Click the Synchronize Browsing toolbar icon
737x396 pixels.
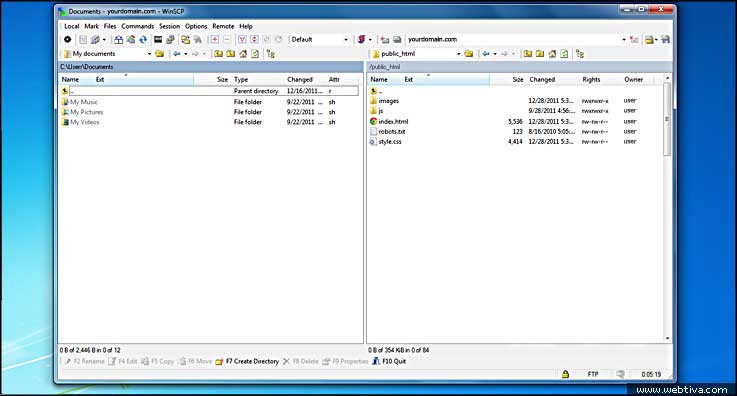[186, 39]
